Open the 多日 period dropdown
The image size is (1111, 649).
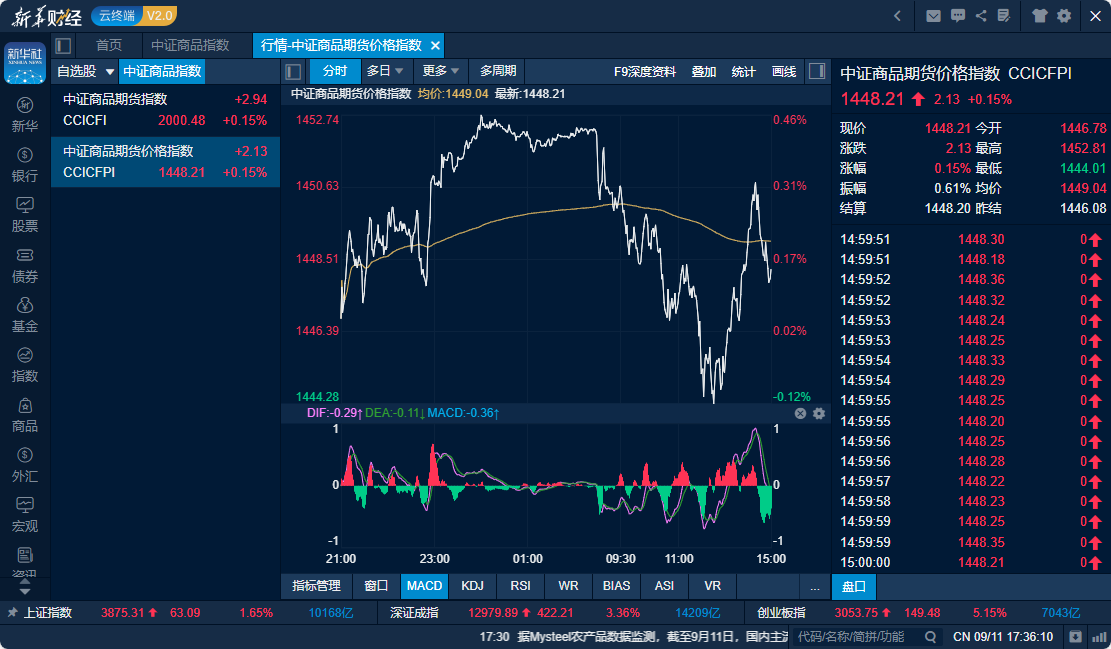click(385, 71)
